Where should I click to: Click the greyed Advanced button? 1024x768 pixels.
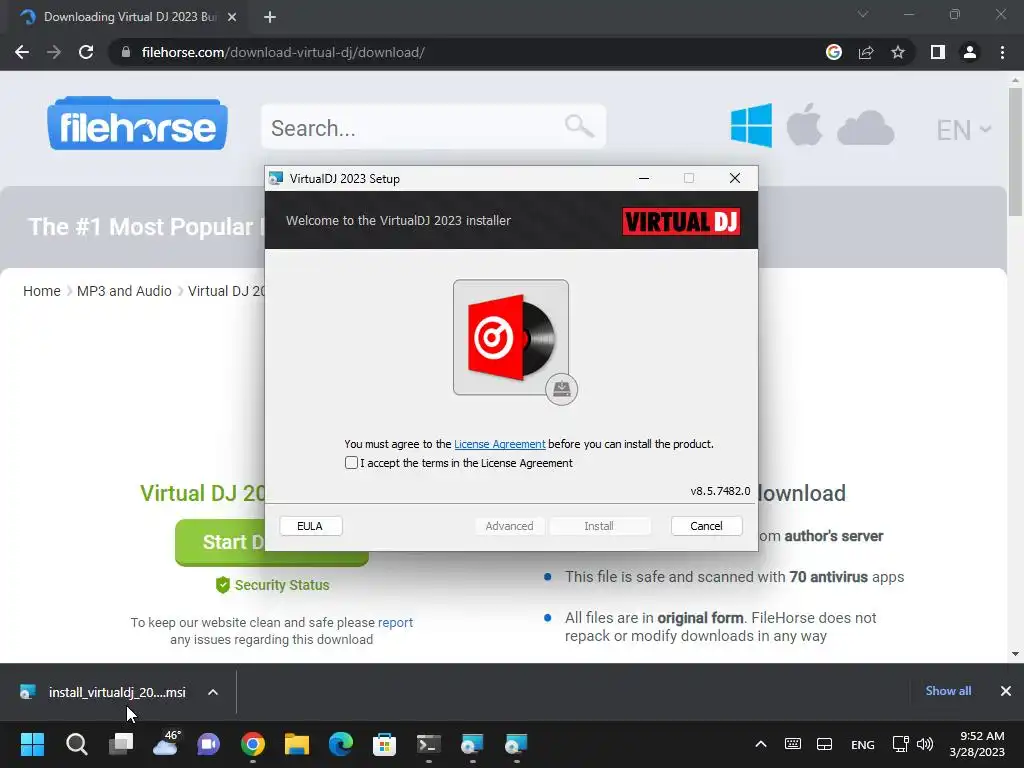[x=509, y=526]
